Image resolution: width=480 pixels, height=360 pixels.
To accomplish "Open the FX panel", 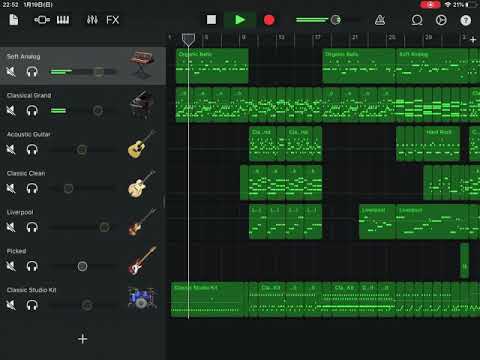I will [x=113, y=20].
